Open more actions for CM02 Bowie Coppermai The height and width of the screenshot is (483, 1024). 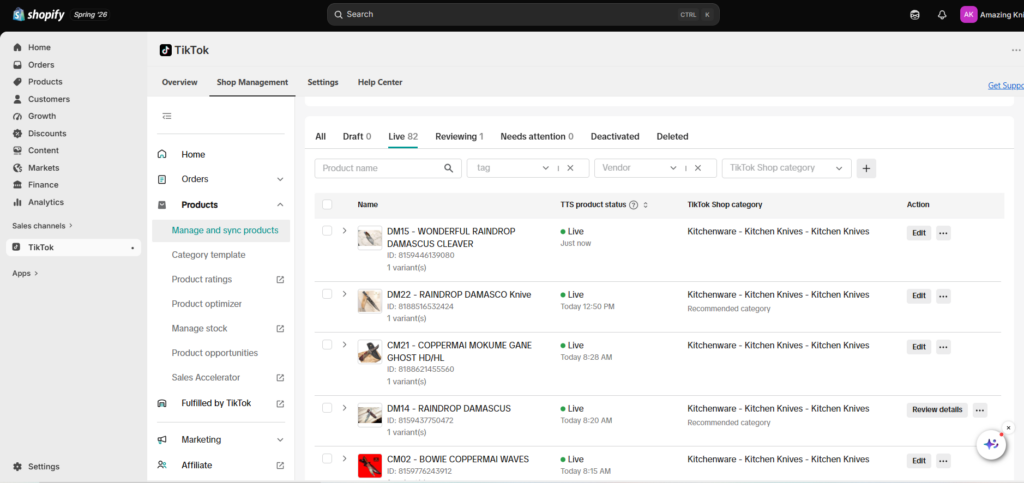tap(943, 461)
